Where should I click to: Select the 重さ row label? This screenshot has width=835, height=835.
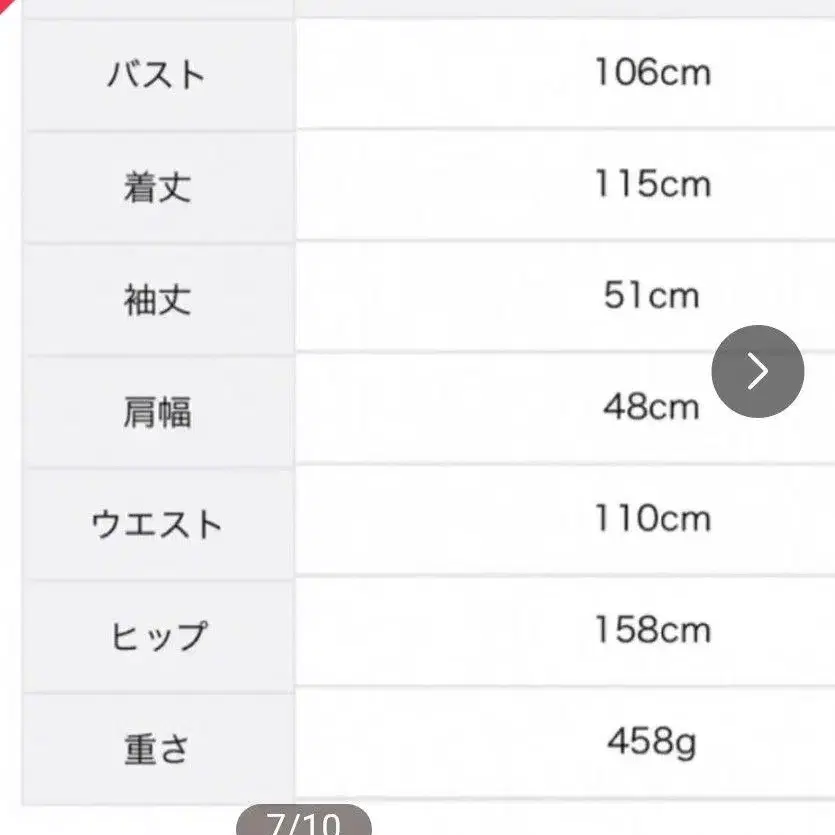(157, 748)
